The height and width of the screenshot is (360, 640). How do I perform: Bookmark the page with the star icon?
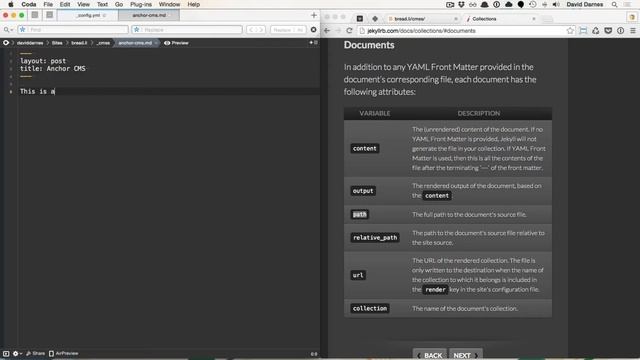[570, 31]
